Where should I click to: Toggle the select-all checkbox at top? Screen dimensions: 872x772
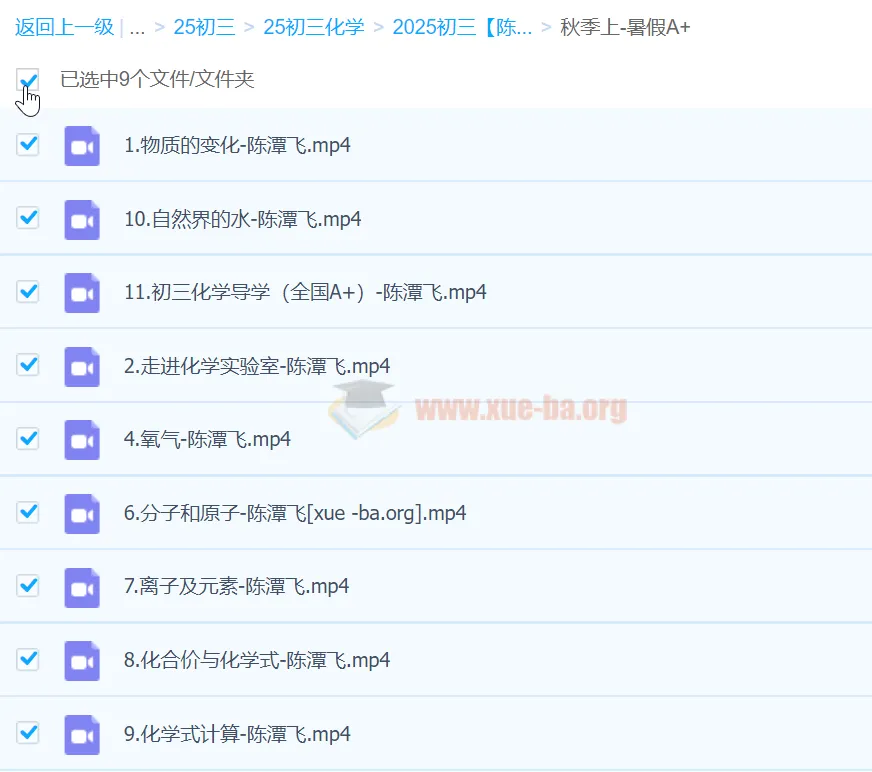click(x=28, y=80)
